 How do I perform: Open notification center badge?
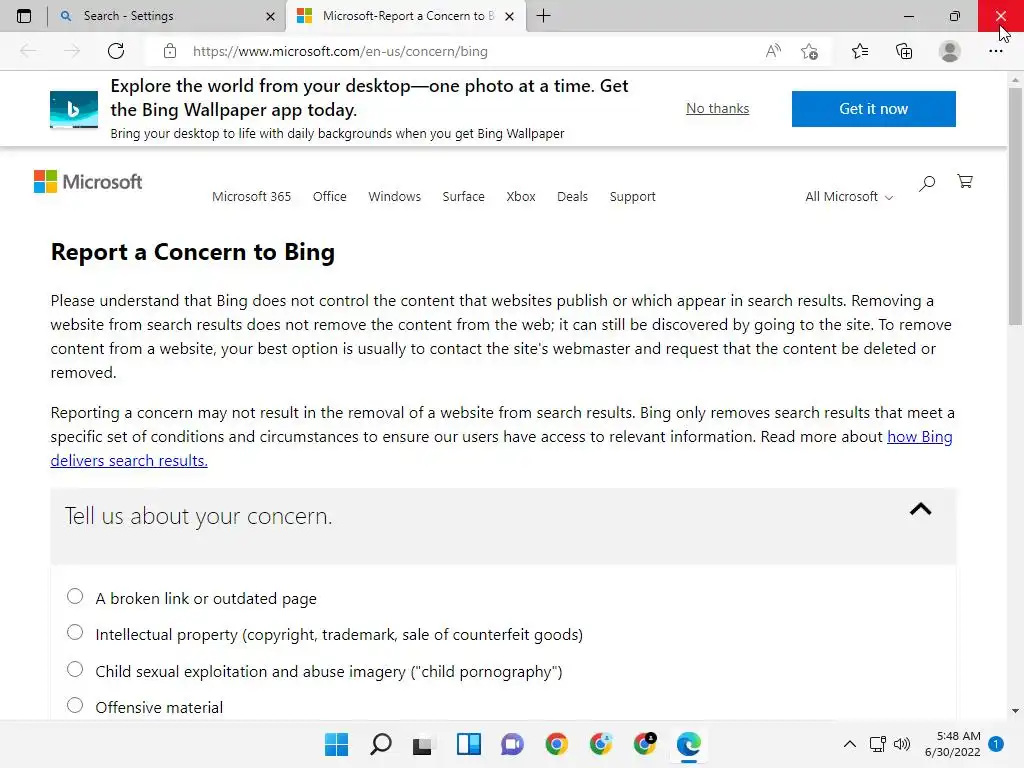[996, 744]
